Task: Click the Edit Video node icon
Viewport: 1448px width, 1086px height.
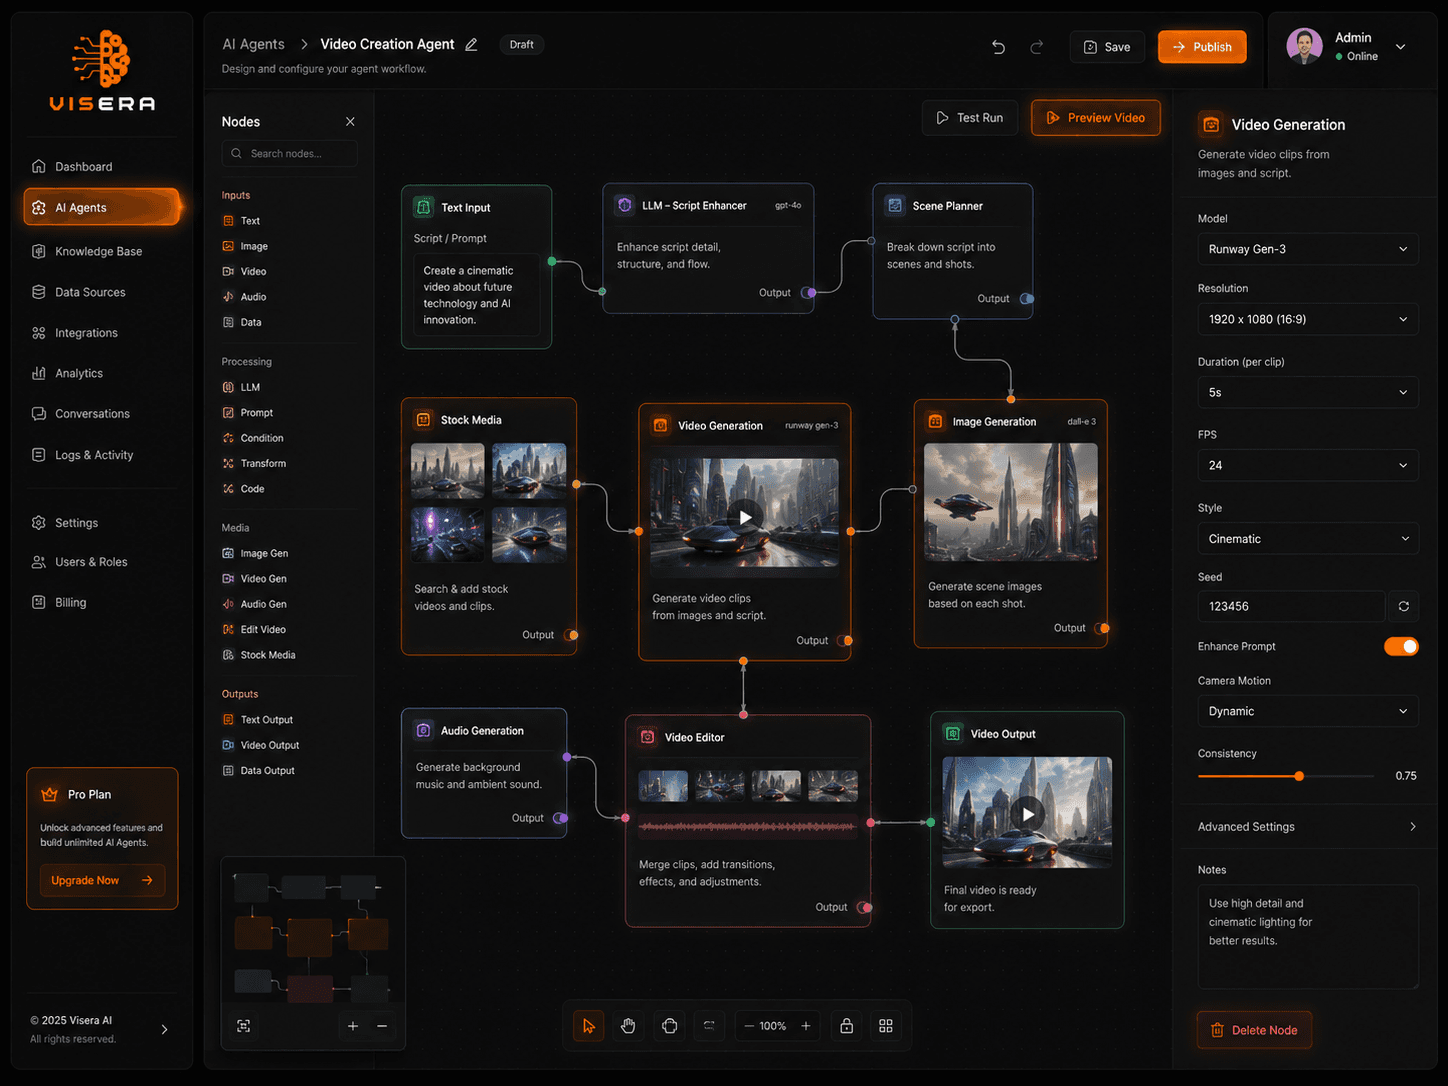Action: coord(228,630)
